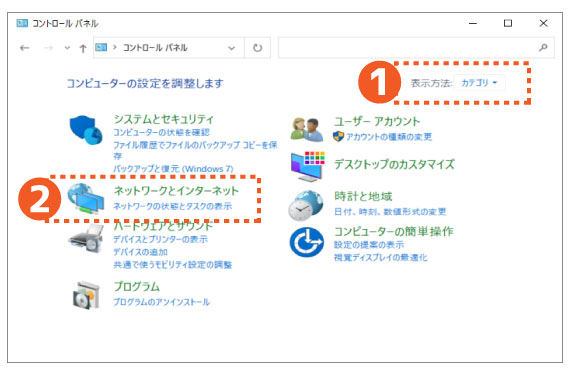570x375 pixels.
Task: Open the Clock and Region icon
Action: (306, 205)
